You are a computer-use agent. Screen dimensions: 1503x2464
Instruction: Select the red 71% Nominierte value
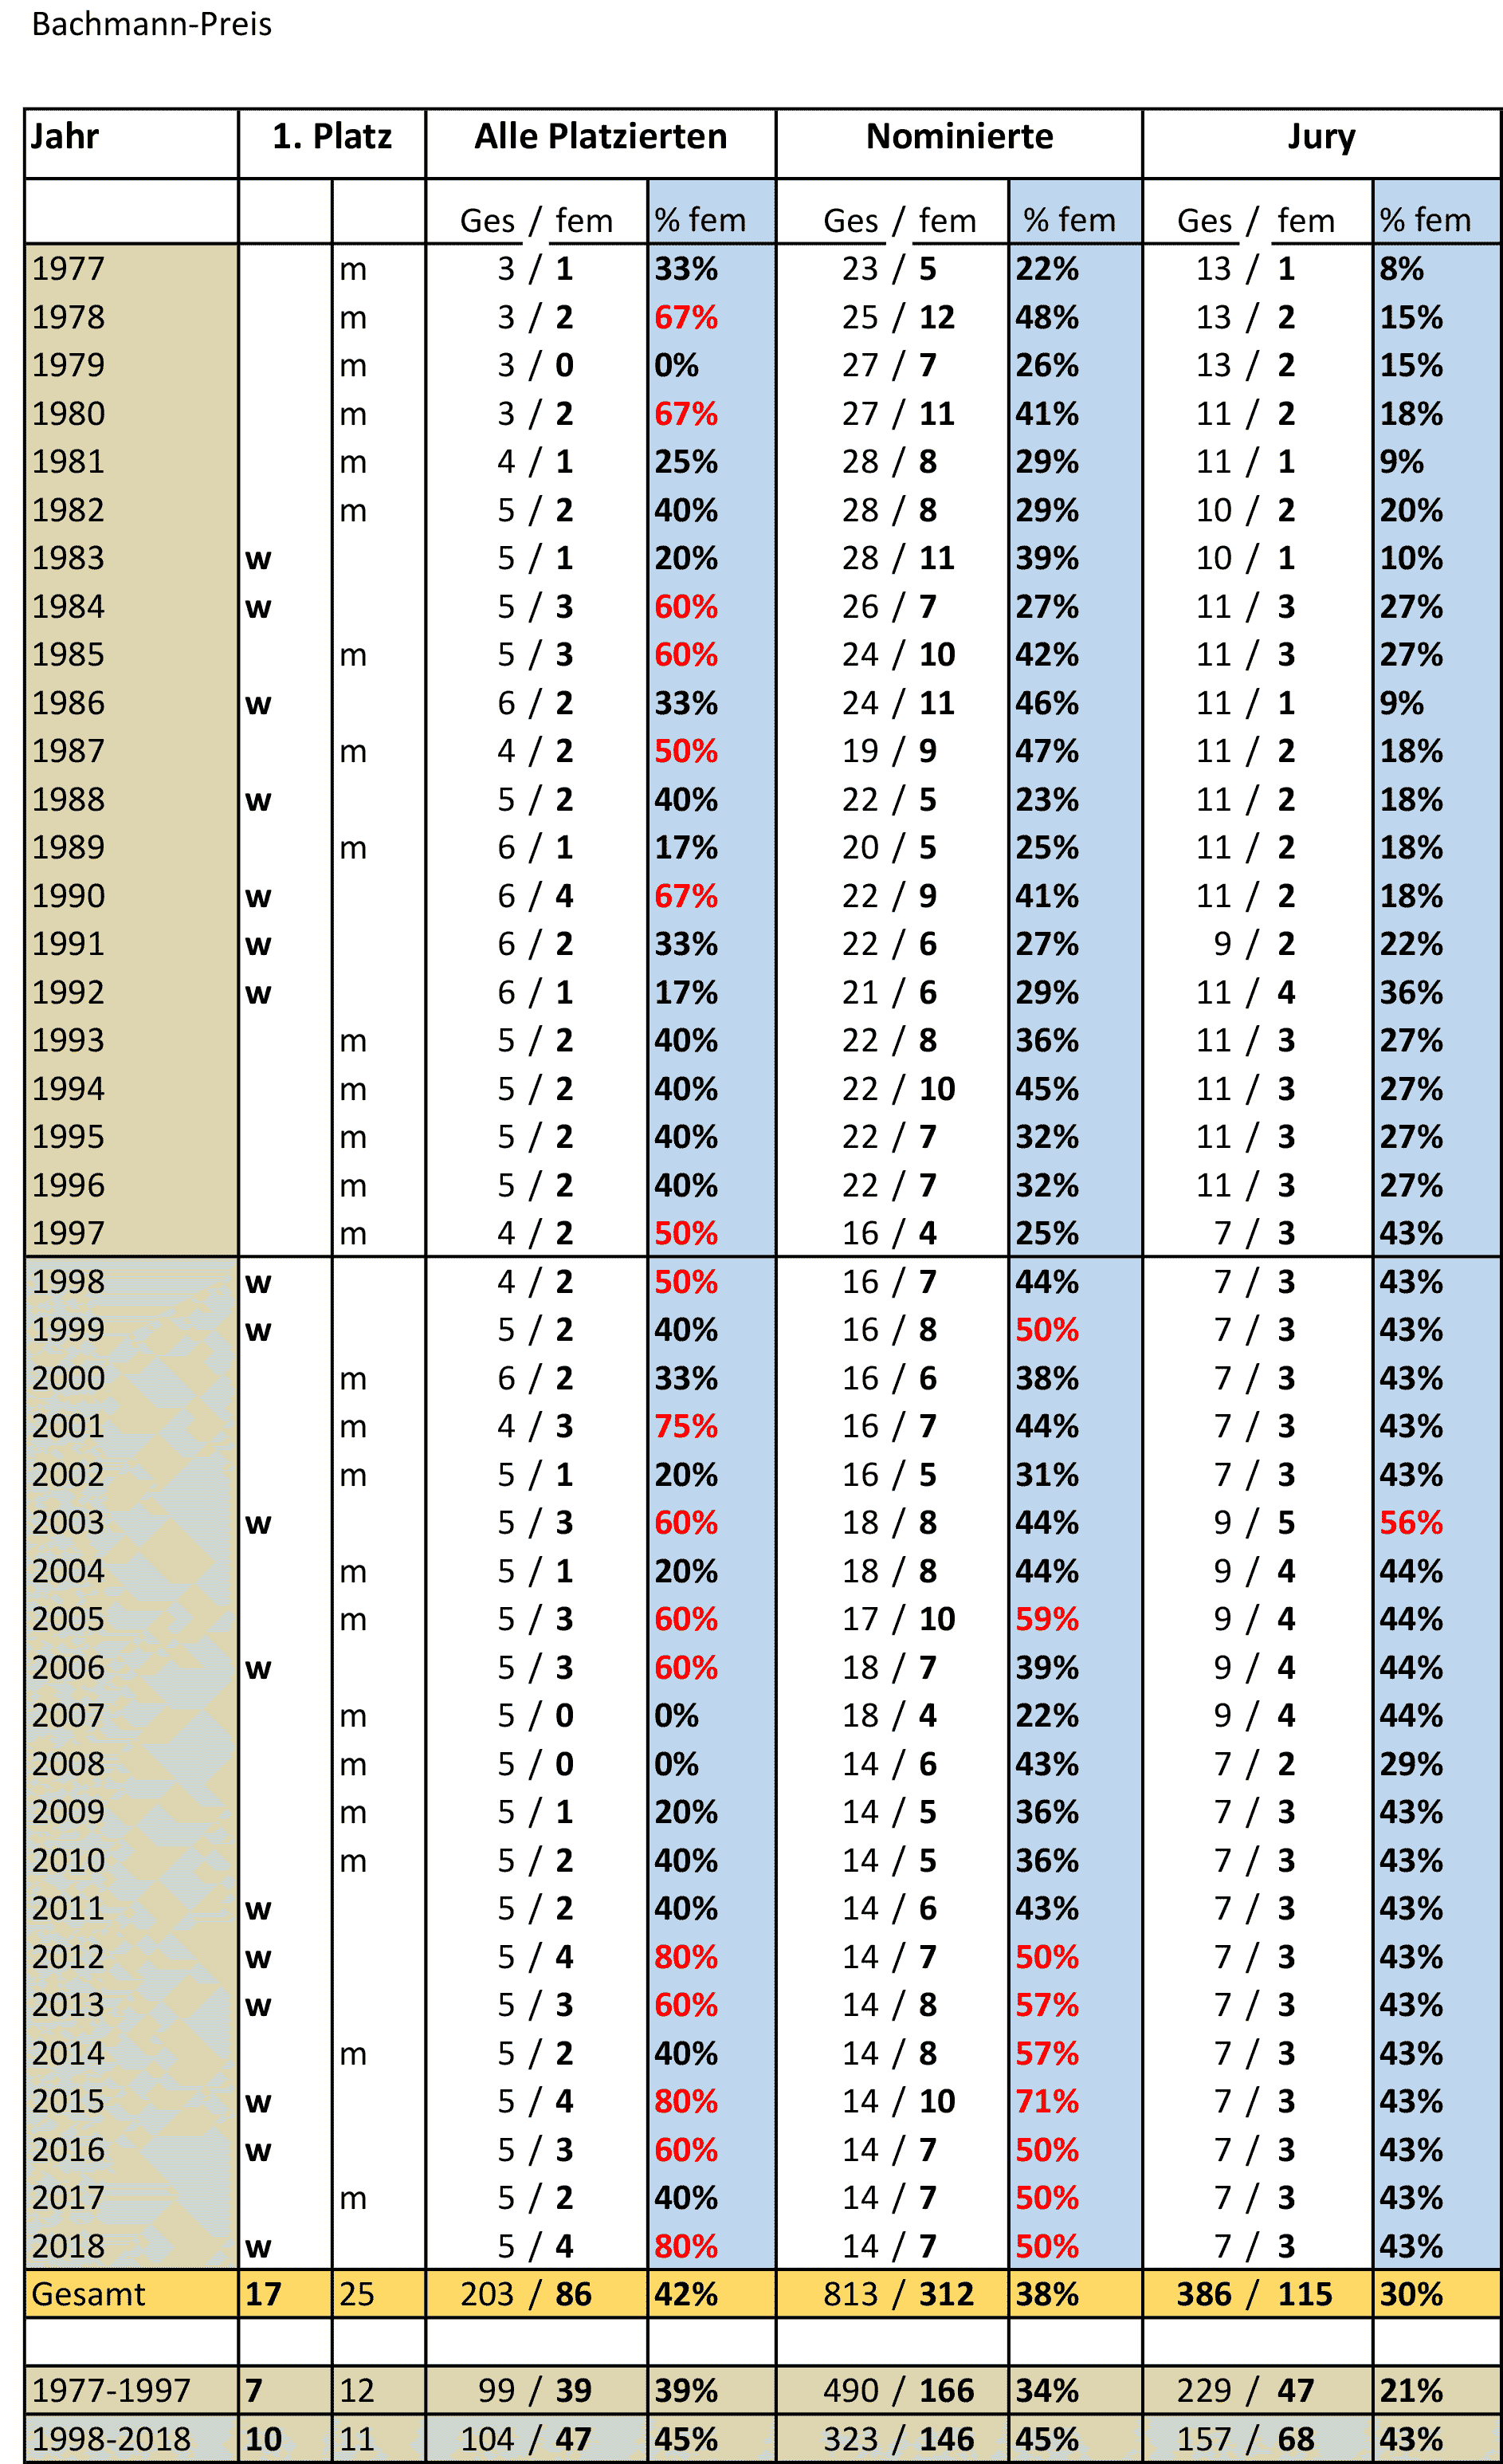tap(1046, 2101)
